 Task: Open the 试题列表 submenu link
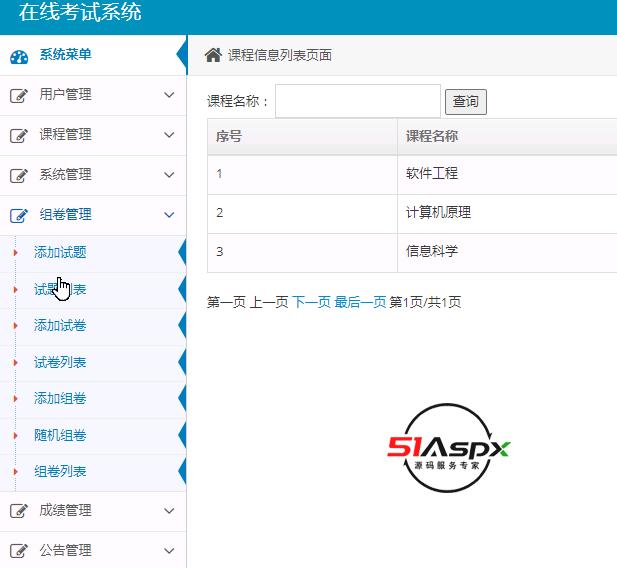pos(60,289)
